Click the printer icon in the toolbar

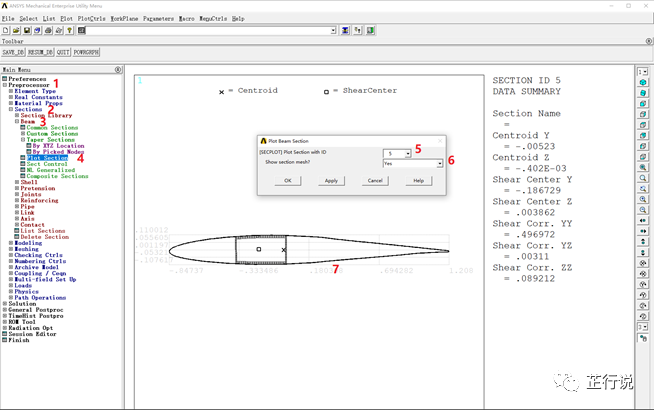[x=48, y=30]
